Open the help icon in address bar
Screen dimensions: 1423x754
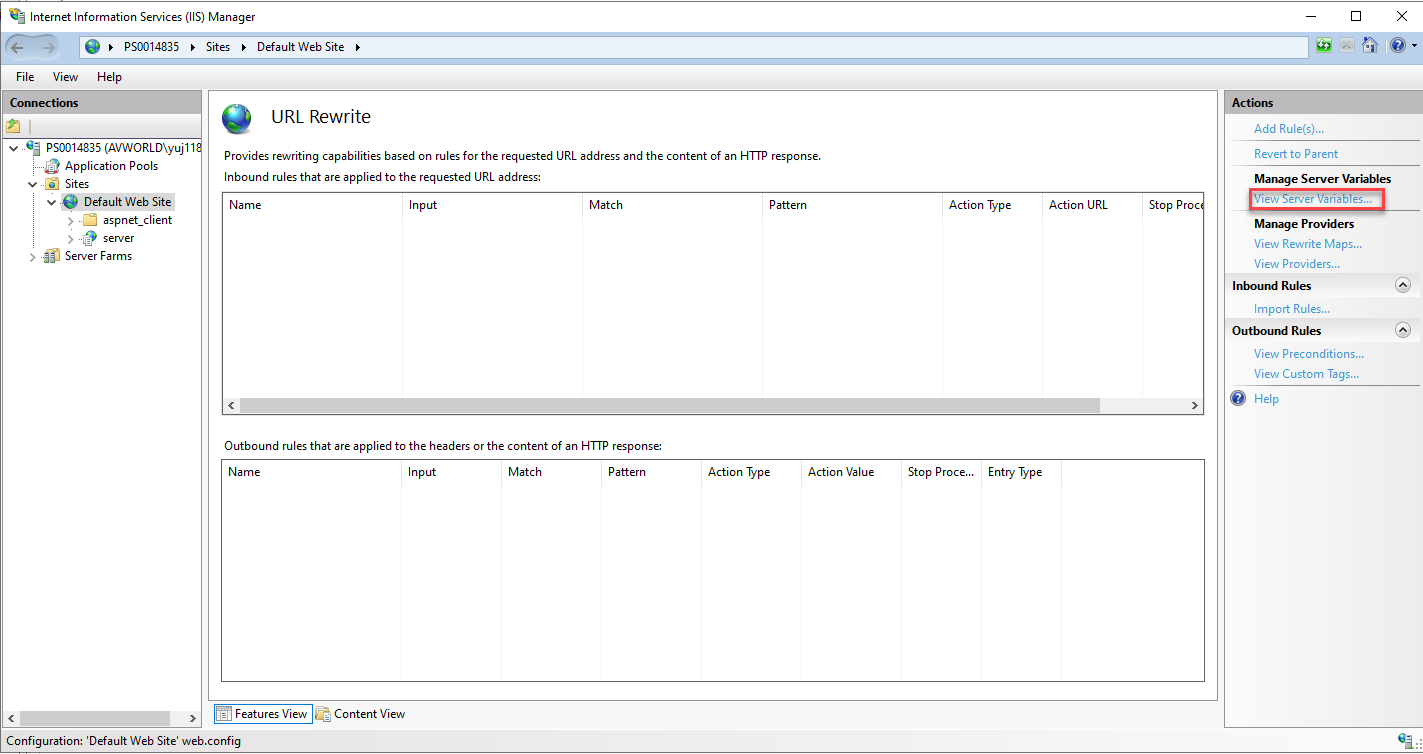[1397, 46]
